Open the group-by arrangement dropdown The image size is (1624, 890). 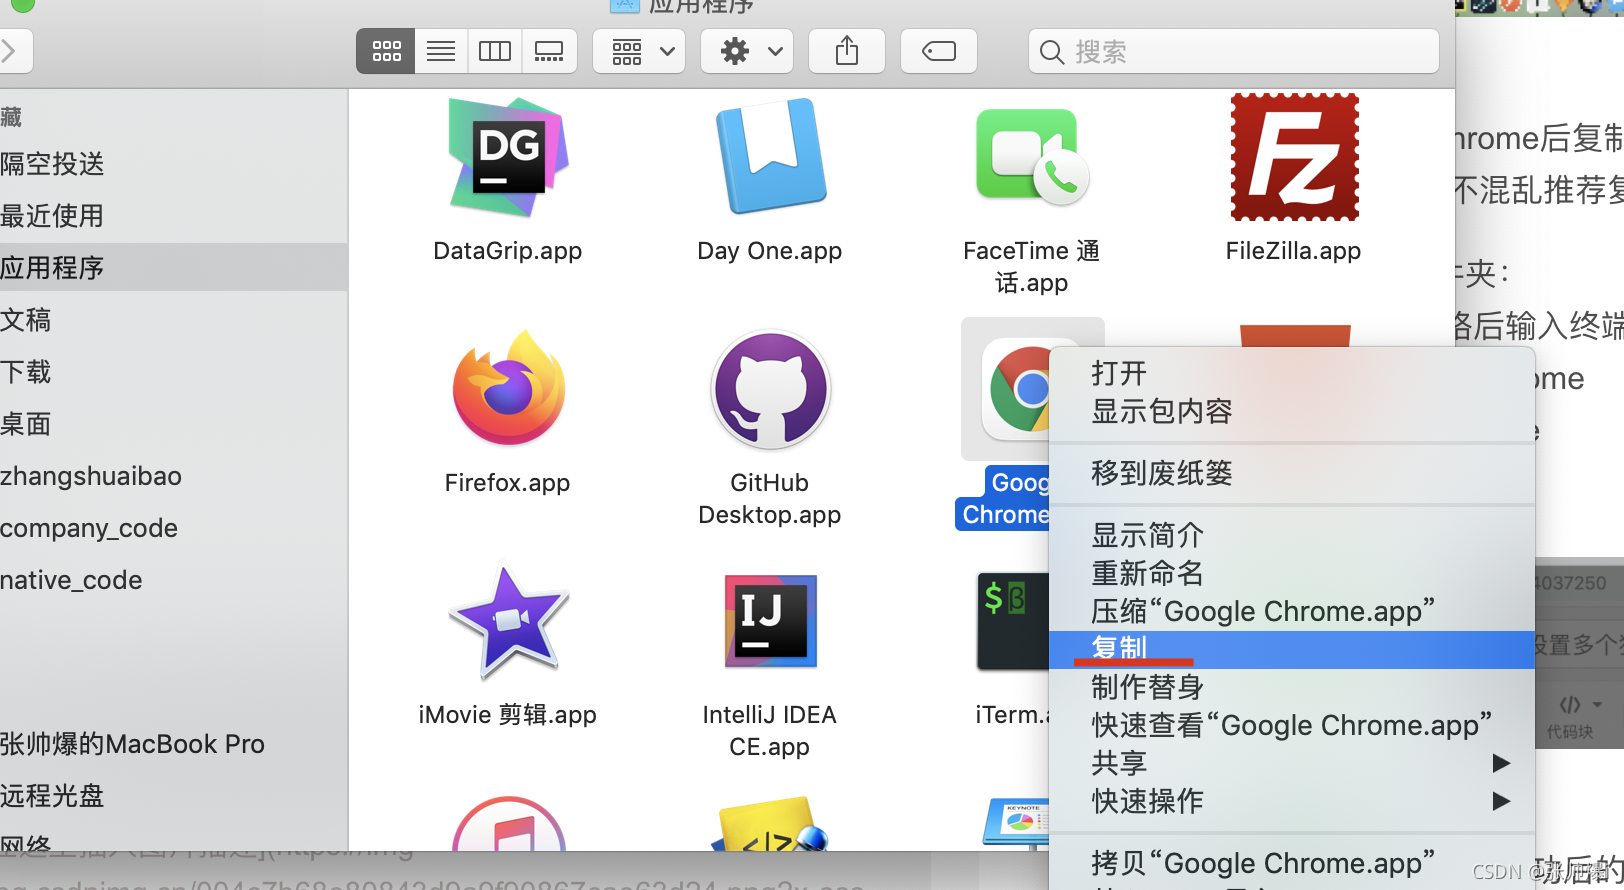pos(639,51)
